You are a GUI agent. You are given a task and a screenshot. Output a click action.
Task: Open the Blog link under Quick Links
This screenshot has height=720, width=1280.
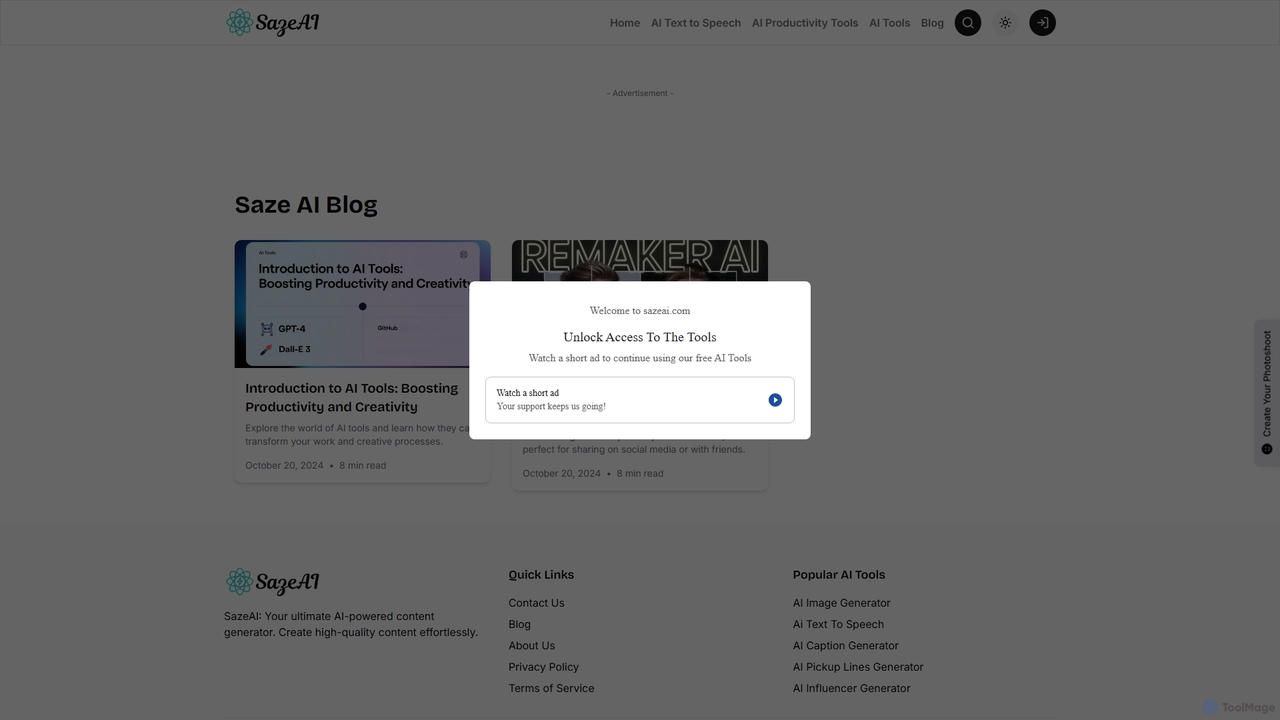click(519, 624)
